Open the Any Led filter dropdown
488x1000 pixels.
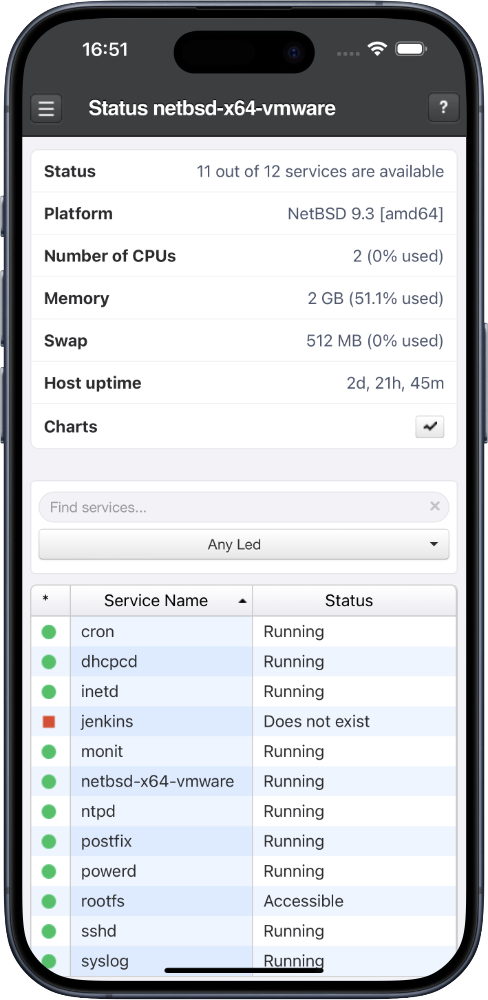tap(244, 545)
